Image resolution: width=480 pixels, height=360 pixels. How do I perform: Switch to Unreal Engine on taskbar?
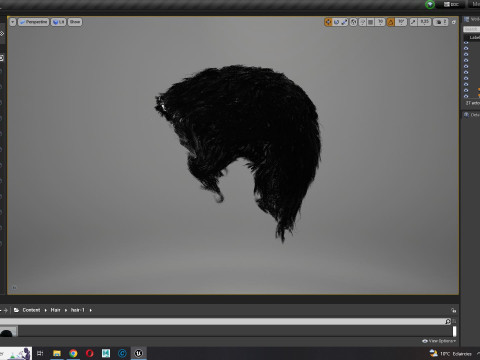tap(139, 353)
